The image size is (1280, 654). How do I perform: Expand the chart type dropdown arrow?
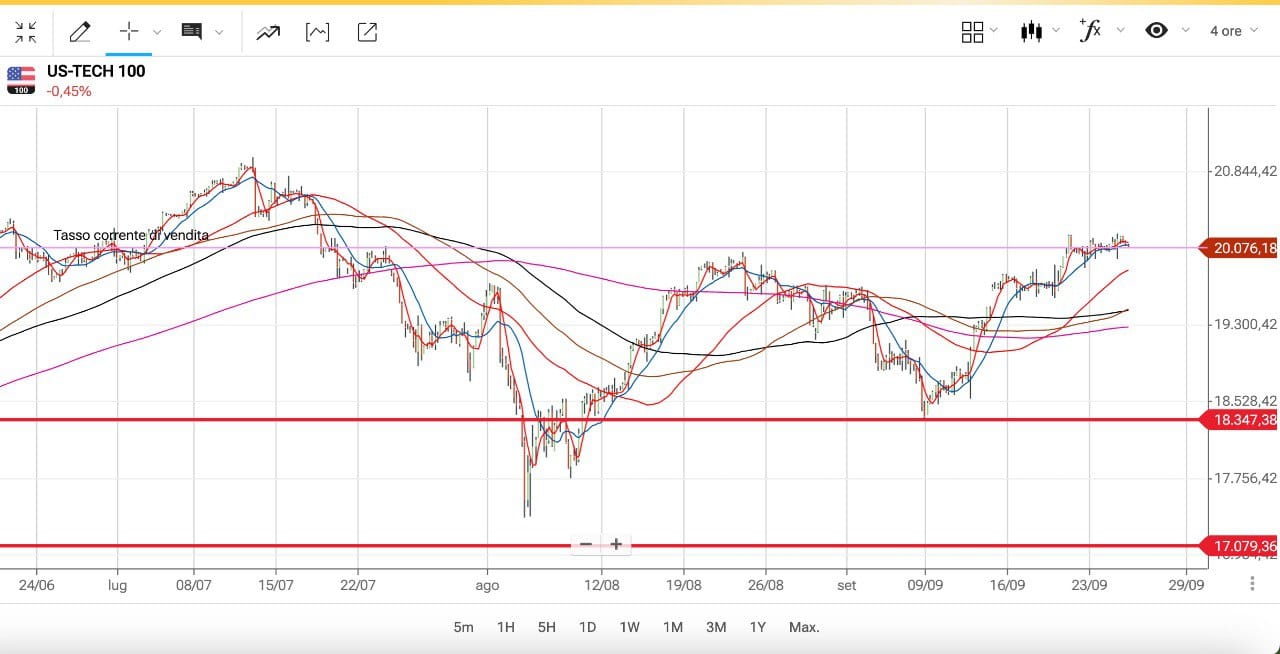[x=1056, y=30]
